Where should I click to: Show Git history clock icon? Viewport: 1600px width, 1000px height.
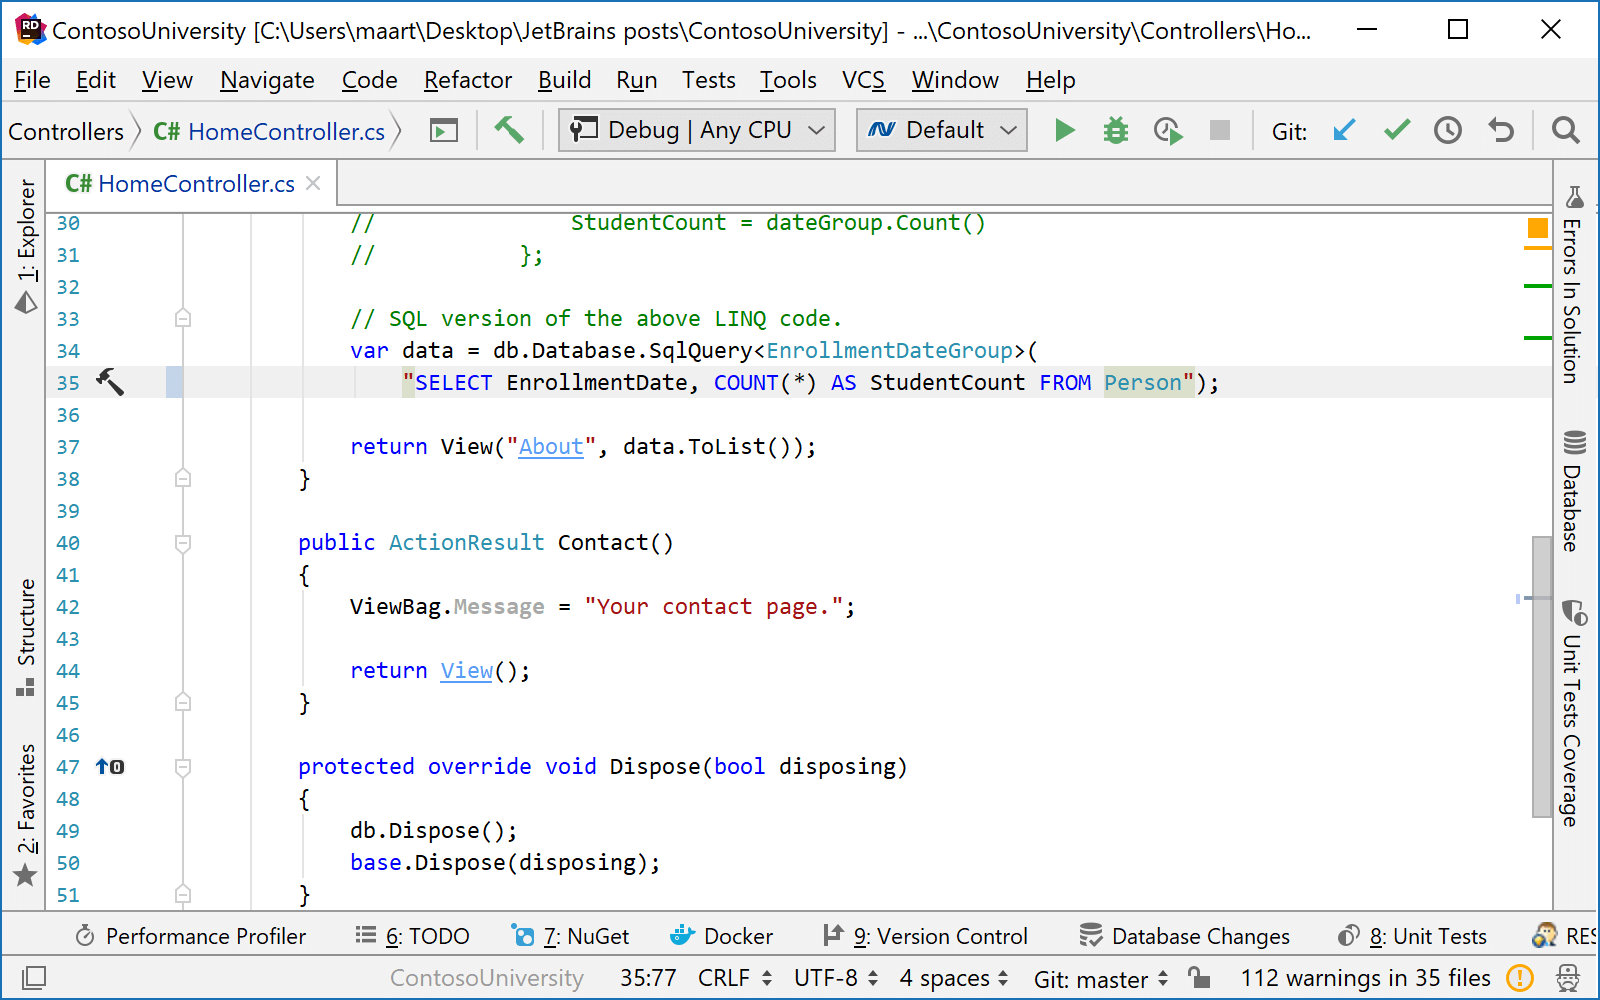(1448, 130)
